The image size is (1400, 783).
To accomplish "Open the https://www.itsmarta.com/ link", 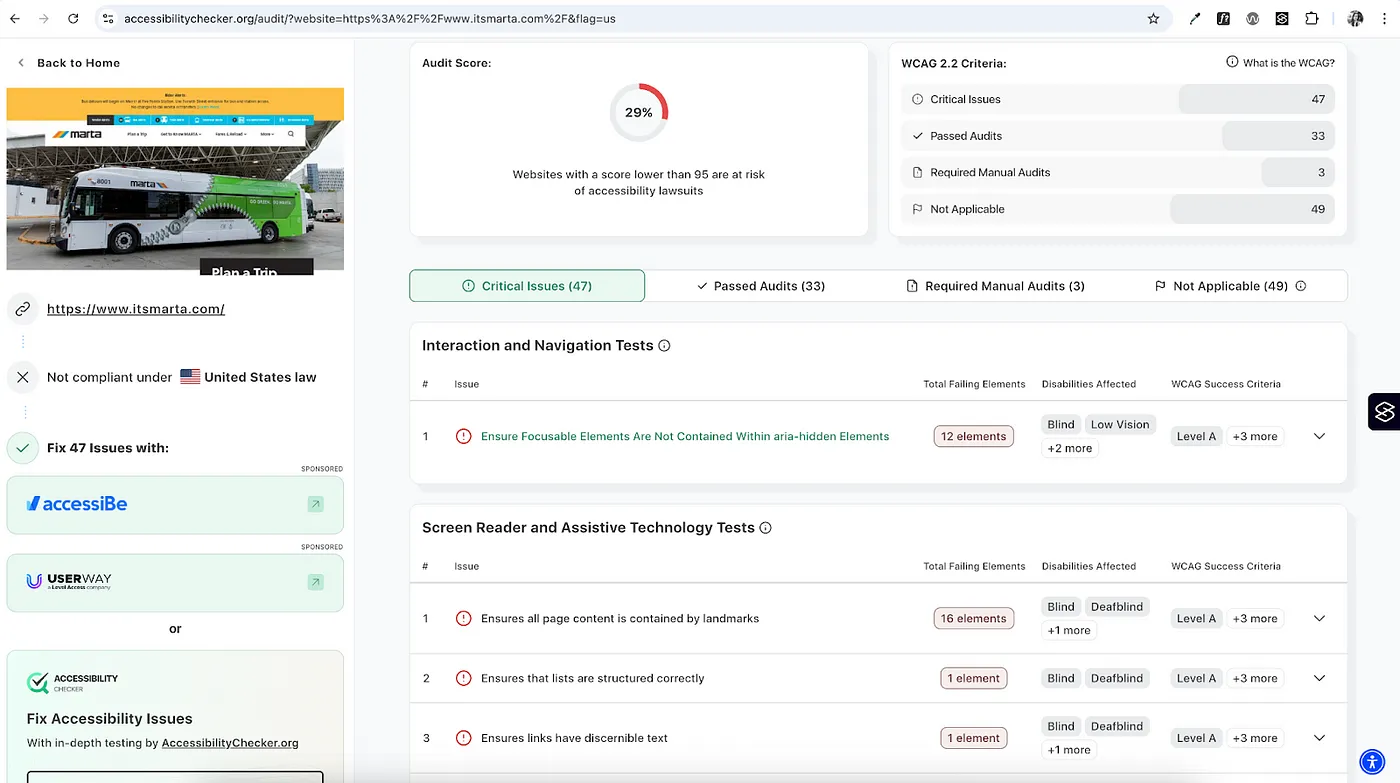I will point(136,309).
